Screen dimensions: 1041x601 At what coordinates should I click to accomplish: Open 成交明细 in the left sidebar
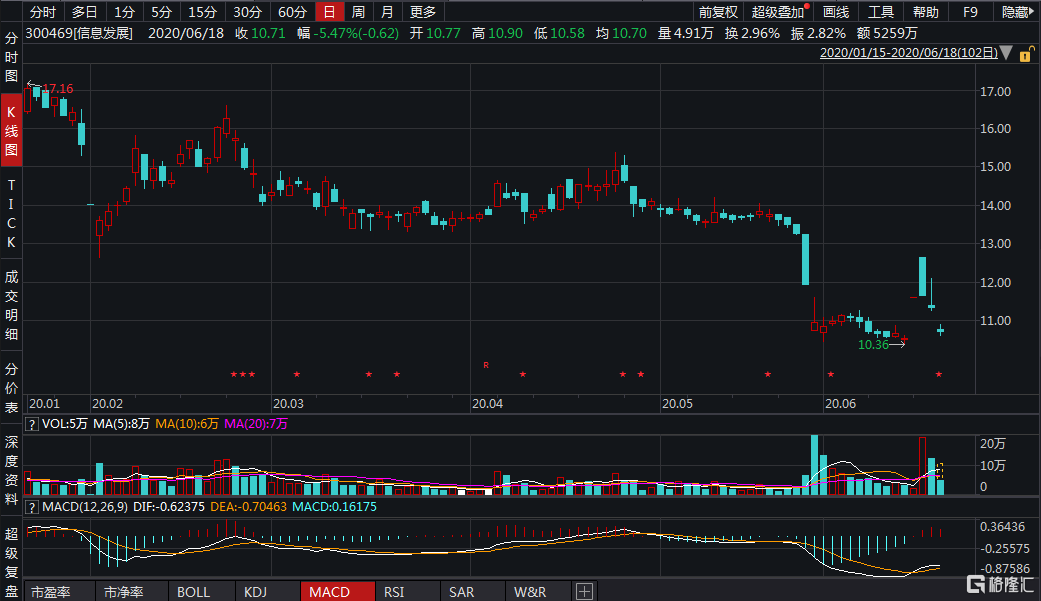[x=11, y=305]
